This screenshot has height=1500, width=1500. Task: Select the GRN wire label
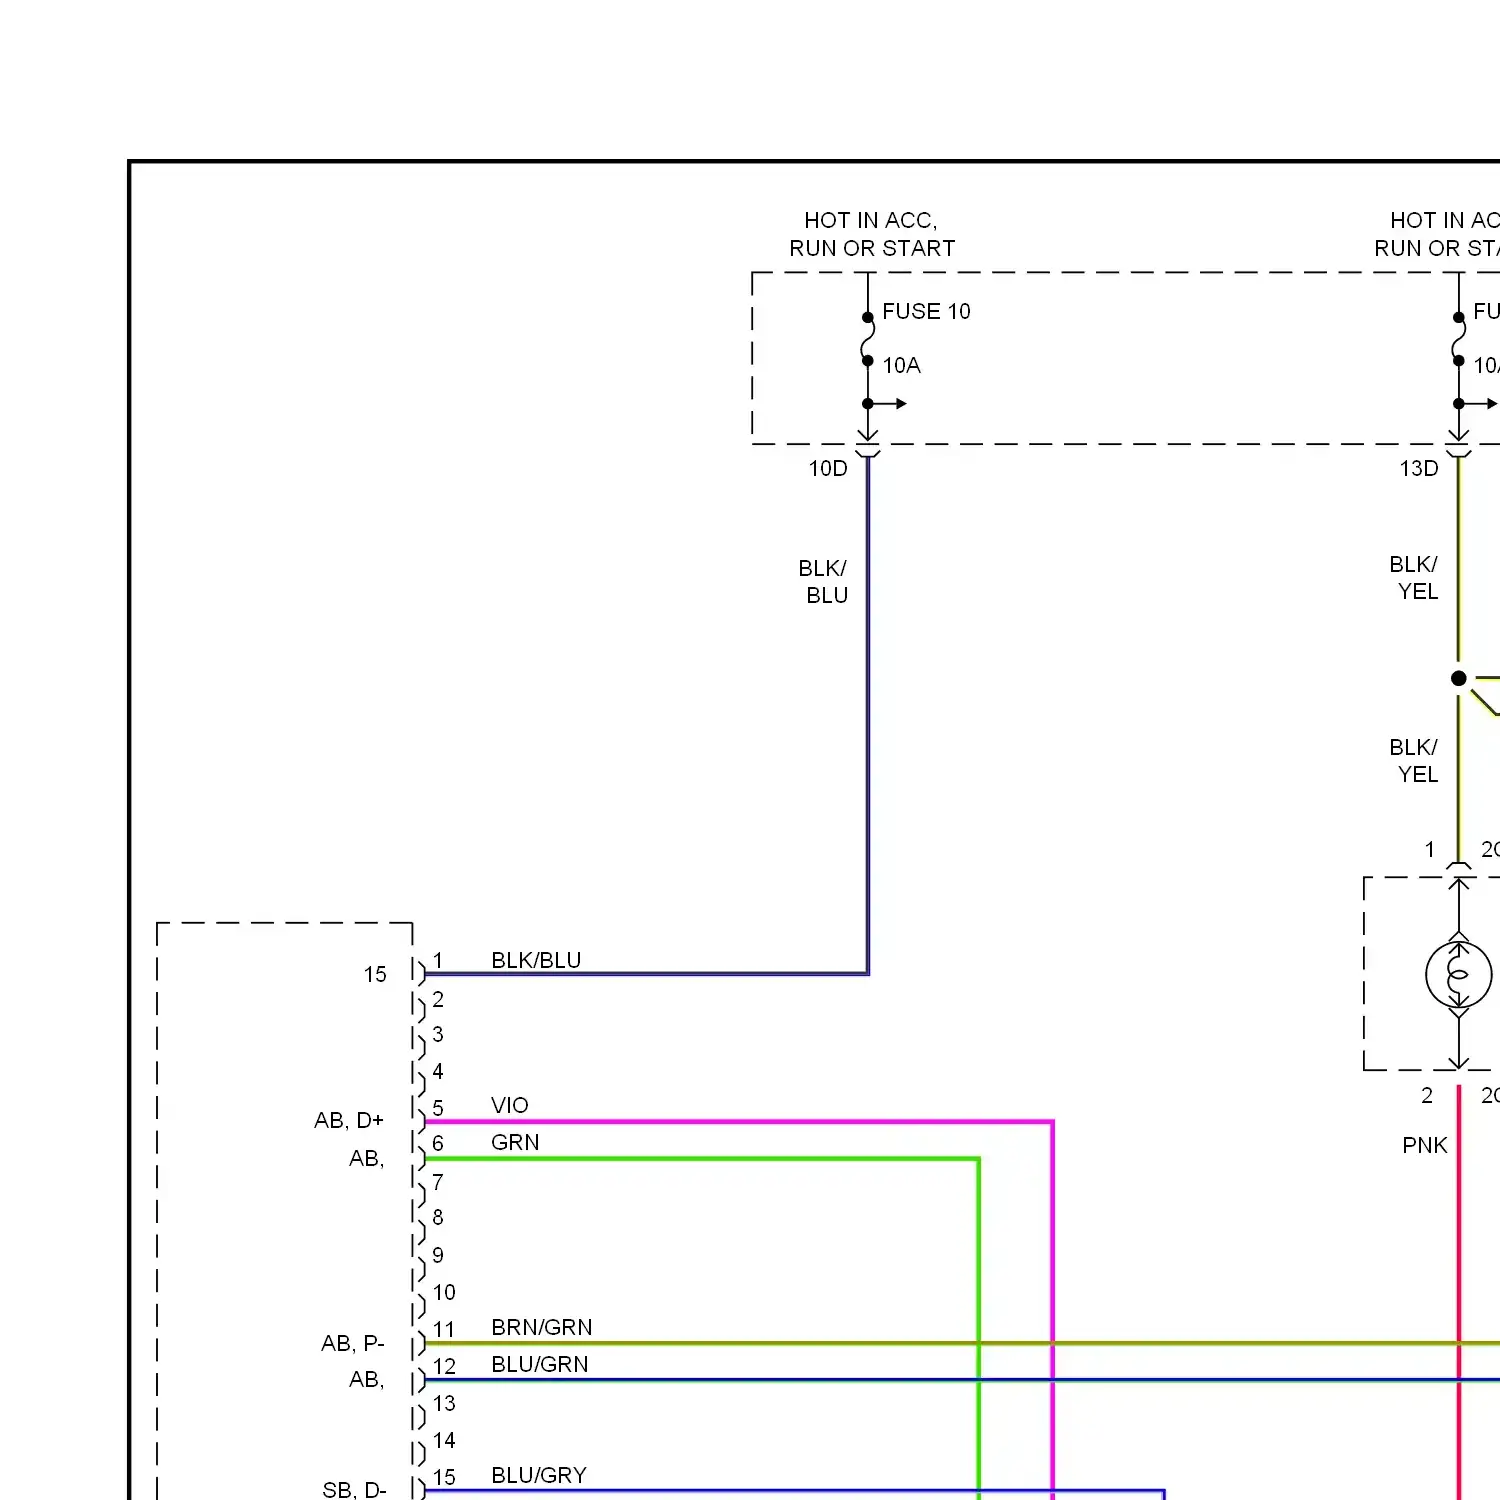coord(515,1142)
